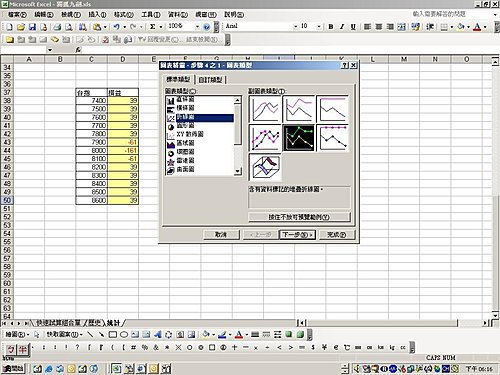Toggle Underline formatting button

[353, 27]
